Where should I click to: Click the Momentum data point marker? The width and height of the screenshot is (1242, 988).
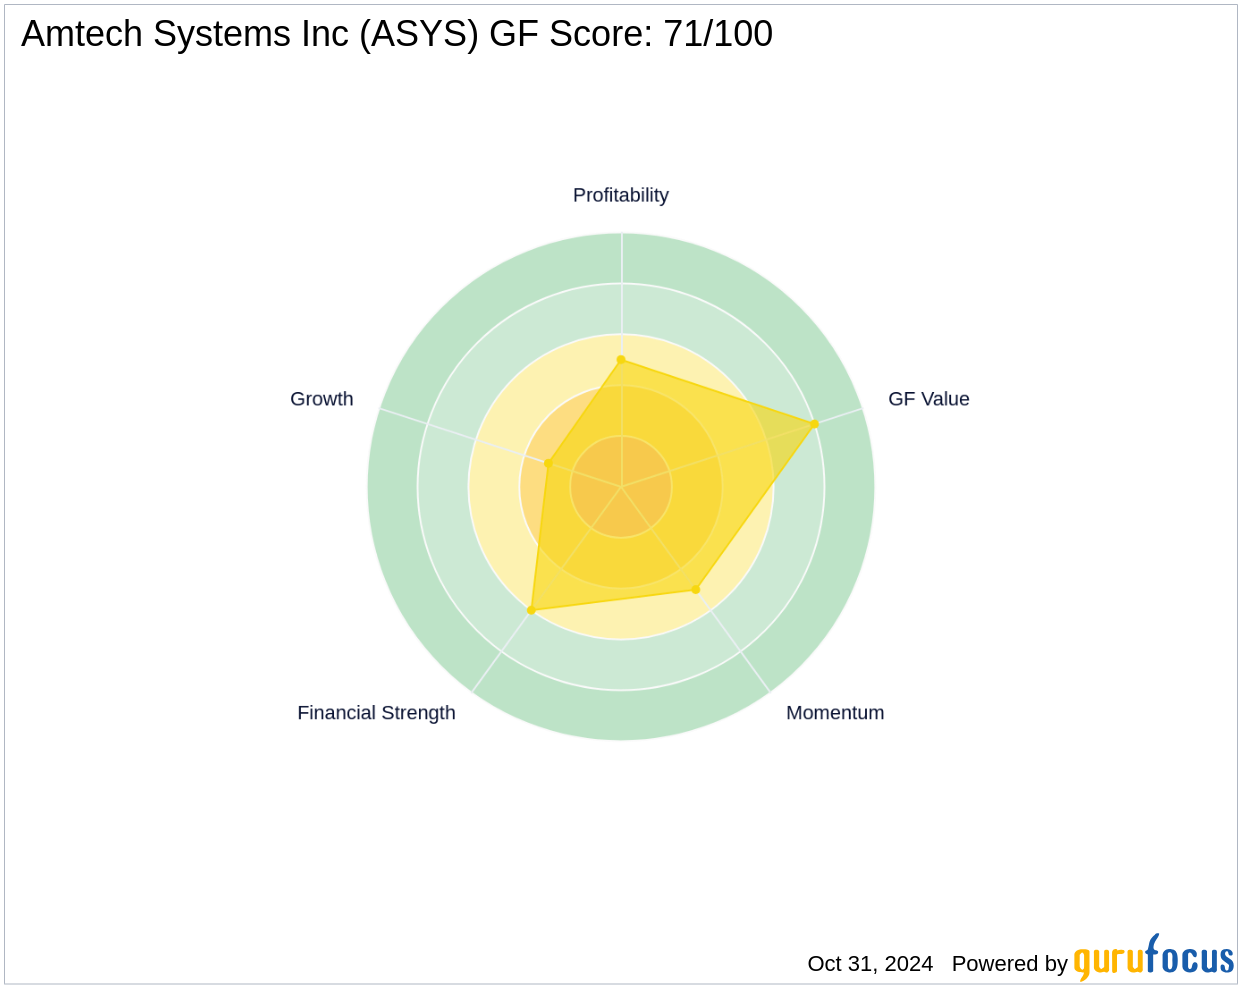coord(694,590)
